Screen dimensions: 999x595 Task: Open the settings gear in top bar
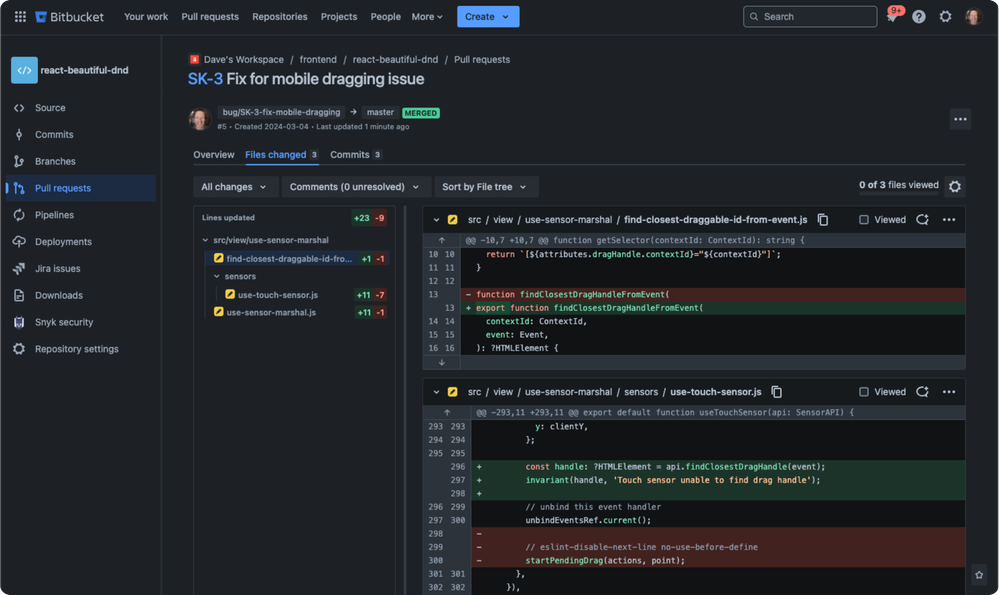(x=945, y=17)
